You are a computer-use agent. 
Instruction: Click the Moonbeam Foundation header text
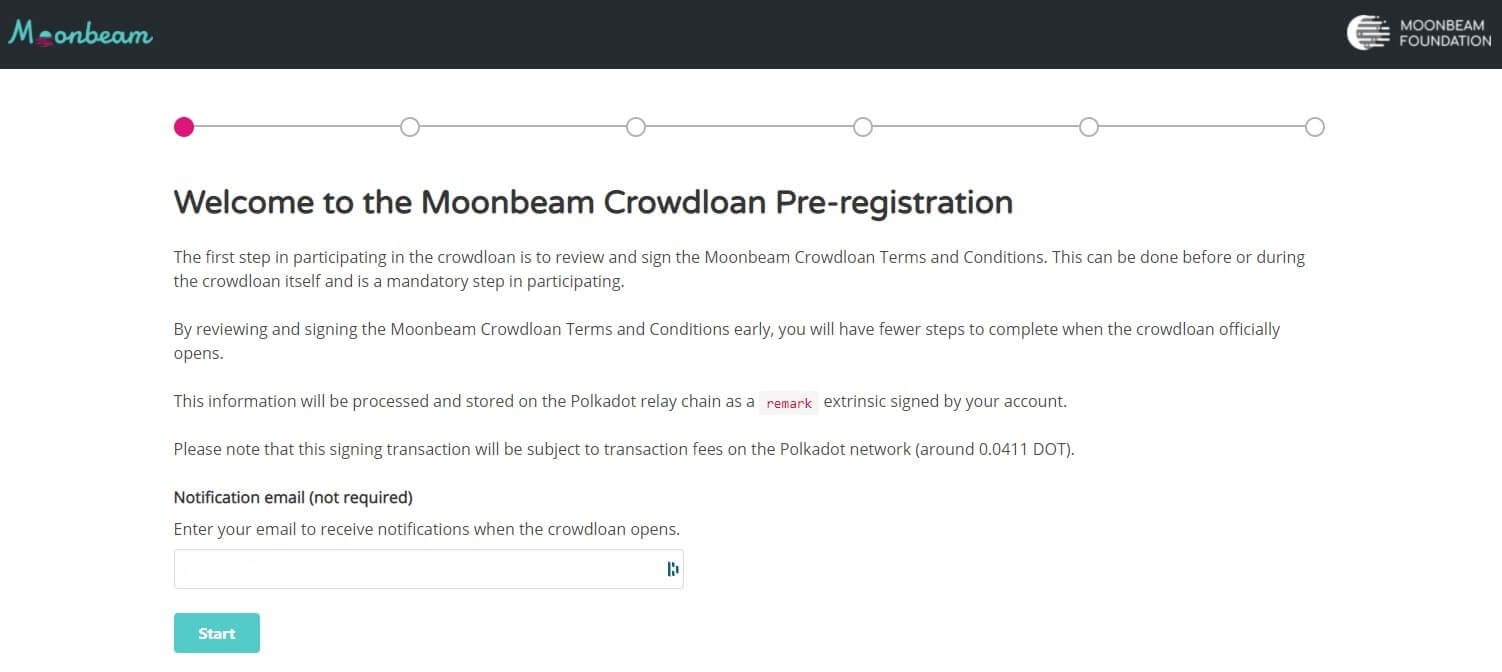pos(1445,33)
